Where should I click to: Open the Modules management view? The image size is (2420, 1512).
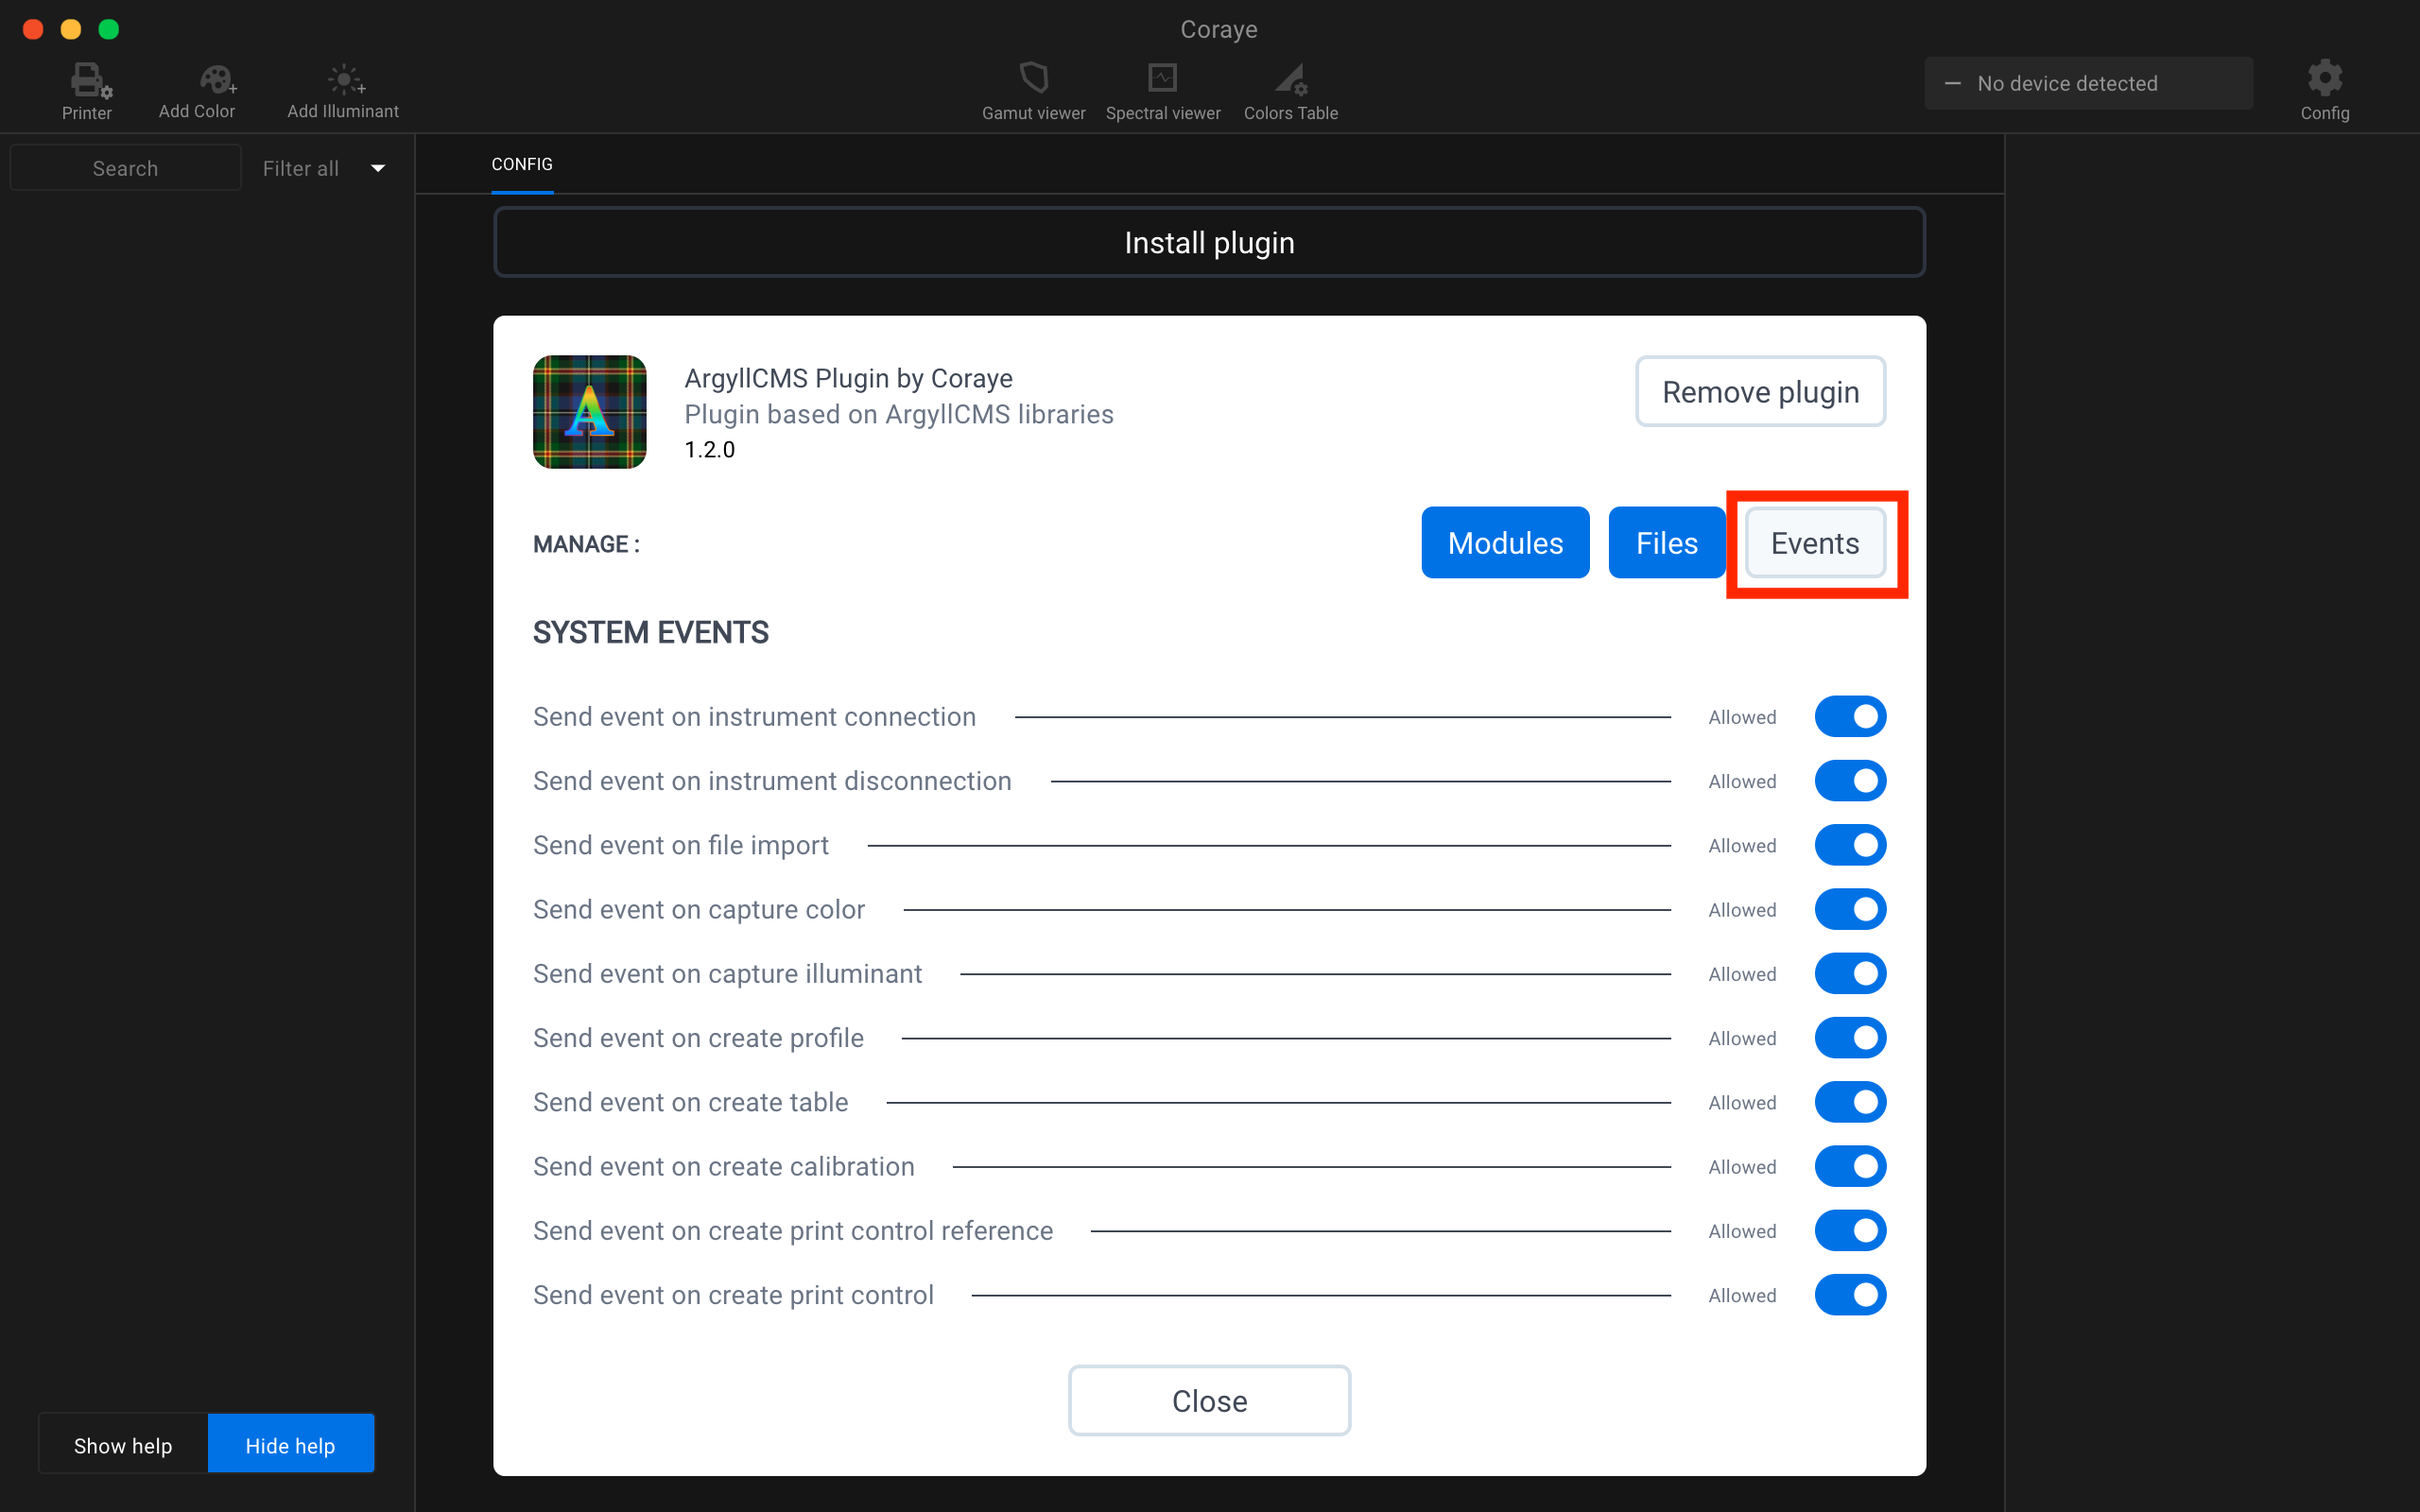coord(1505,542)
